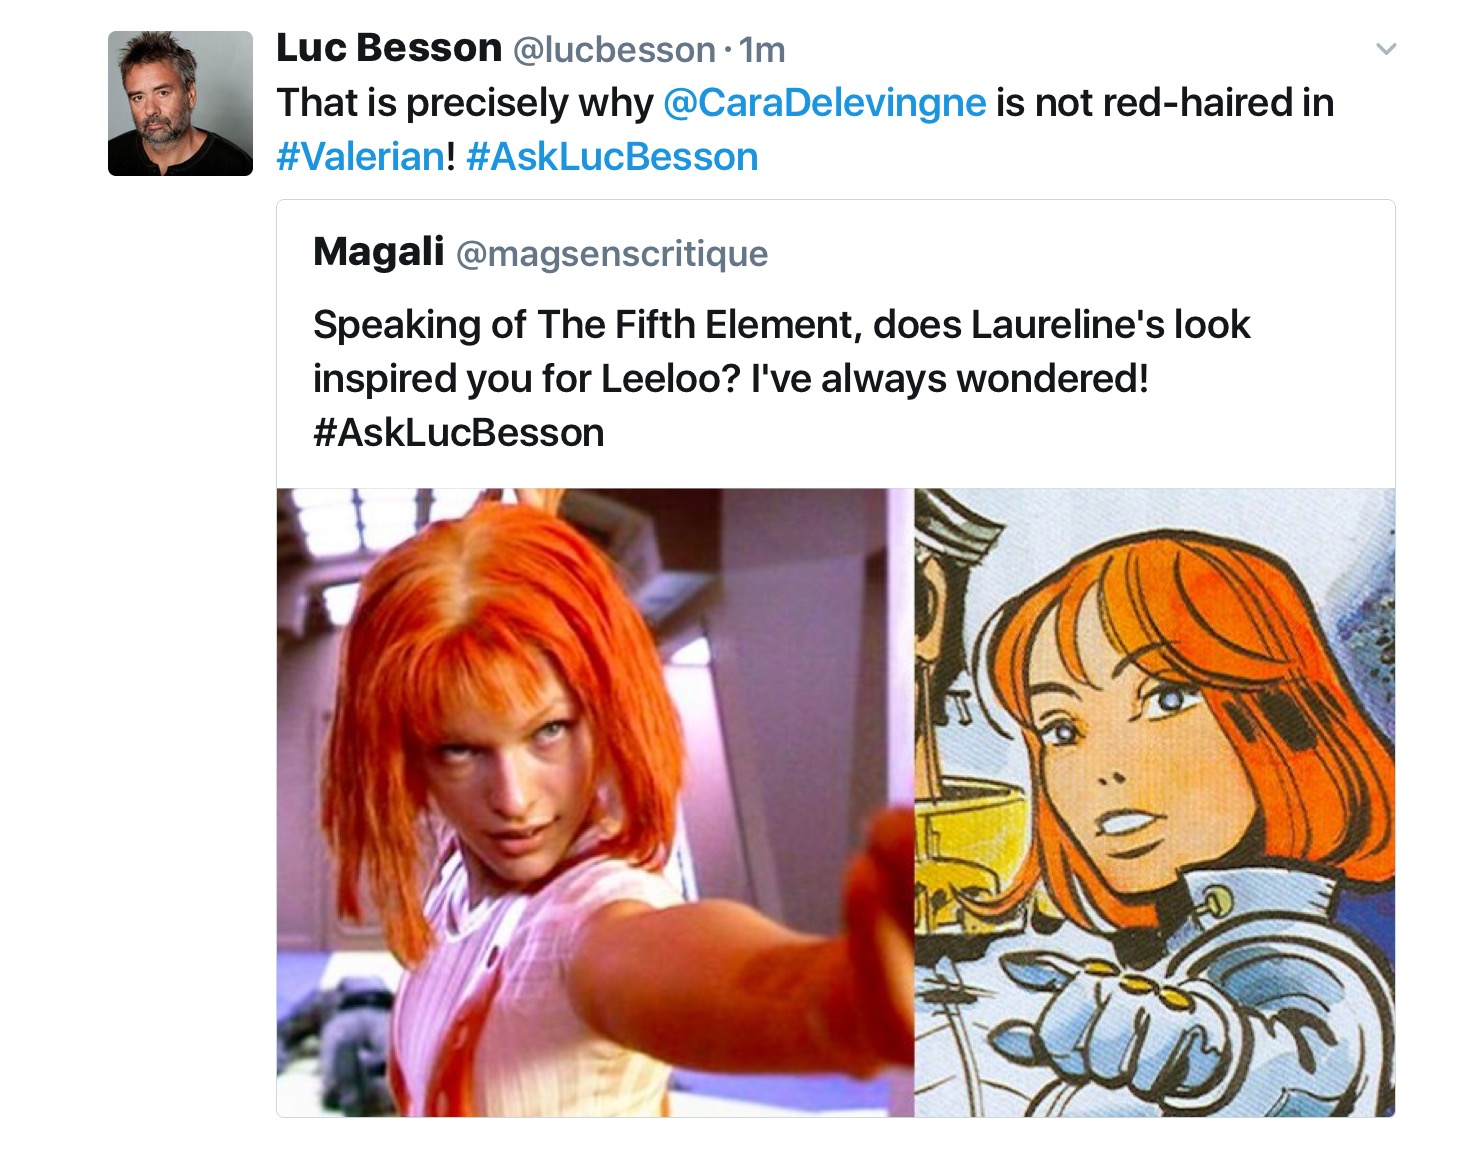Visit the @lucbesson handle
Screen dimensions: 1477x1149
(614, 50)
